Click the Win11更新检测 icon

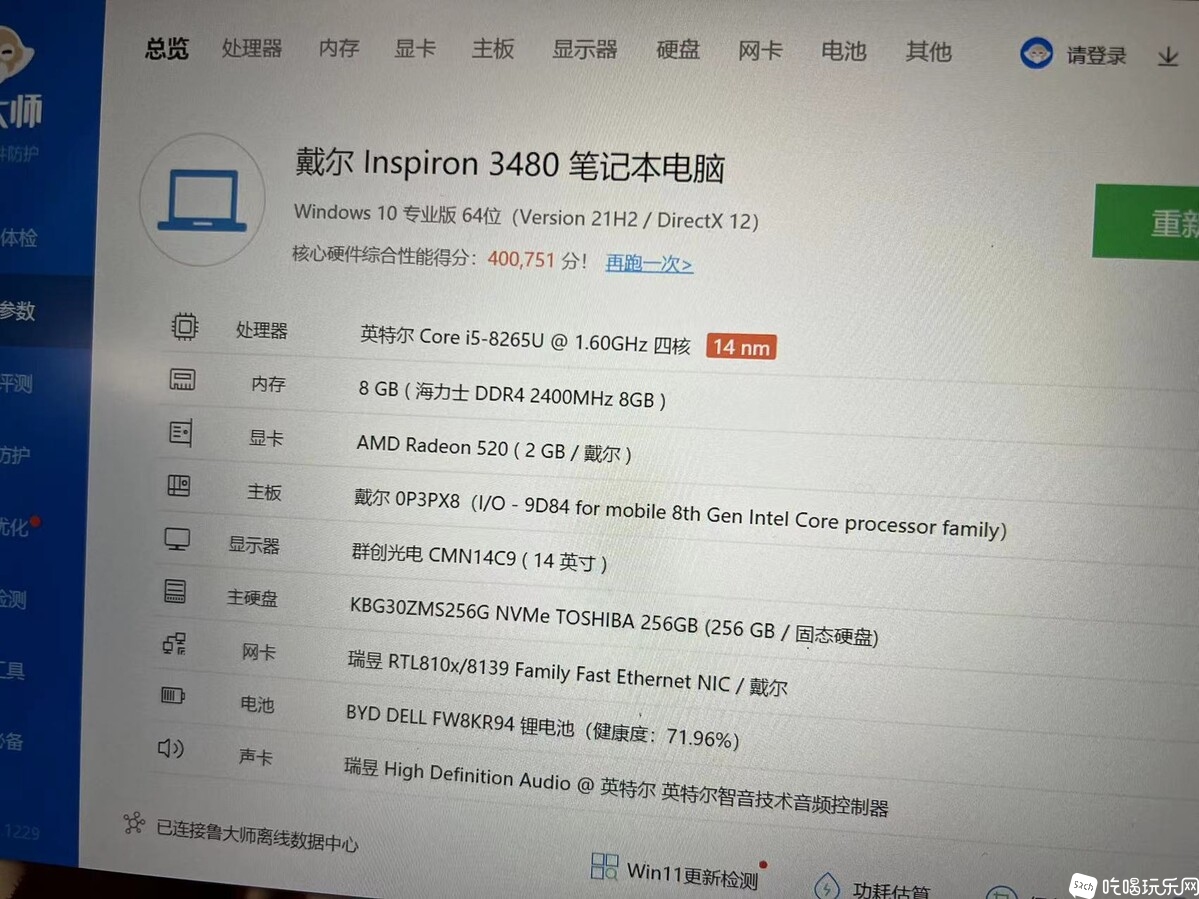pos(604,866)
